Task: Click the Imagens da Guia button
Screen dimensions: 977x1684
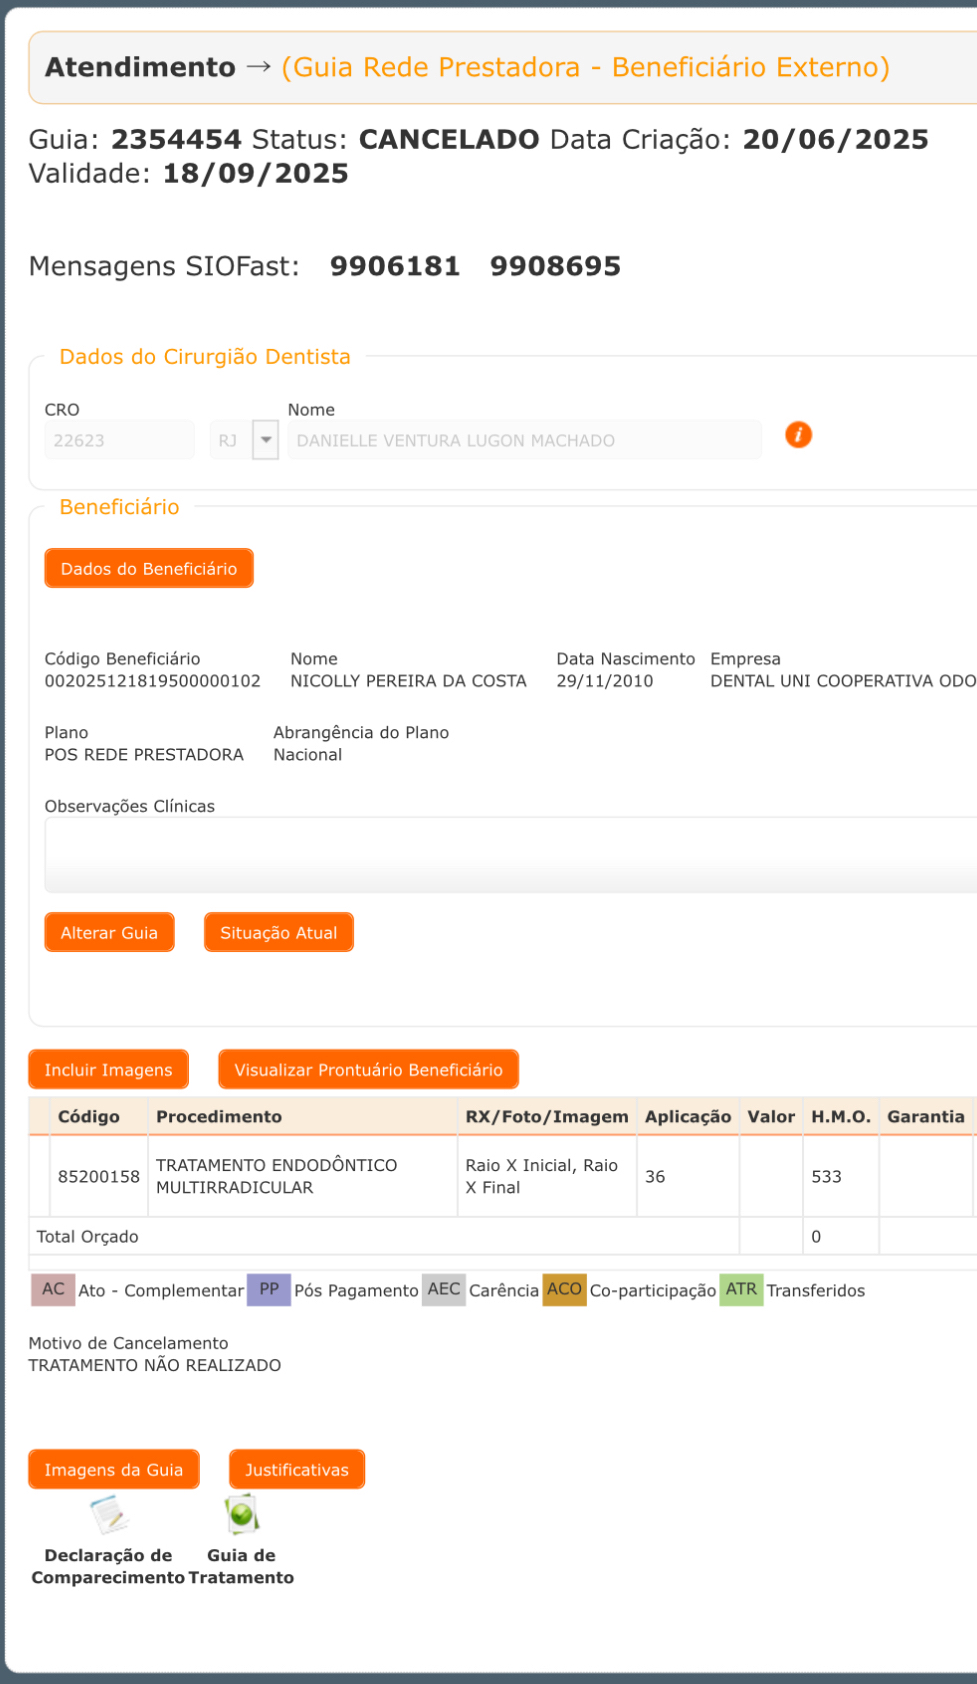Action: [x=114, y=1470]
